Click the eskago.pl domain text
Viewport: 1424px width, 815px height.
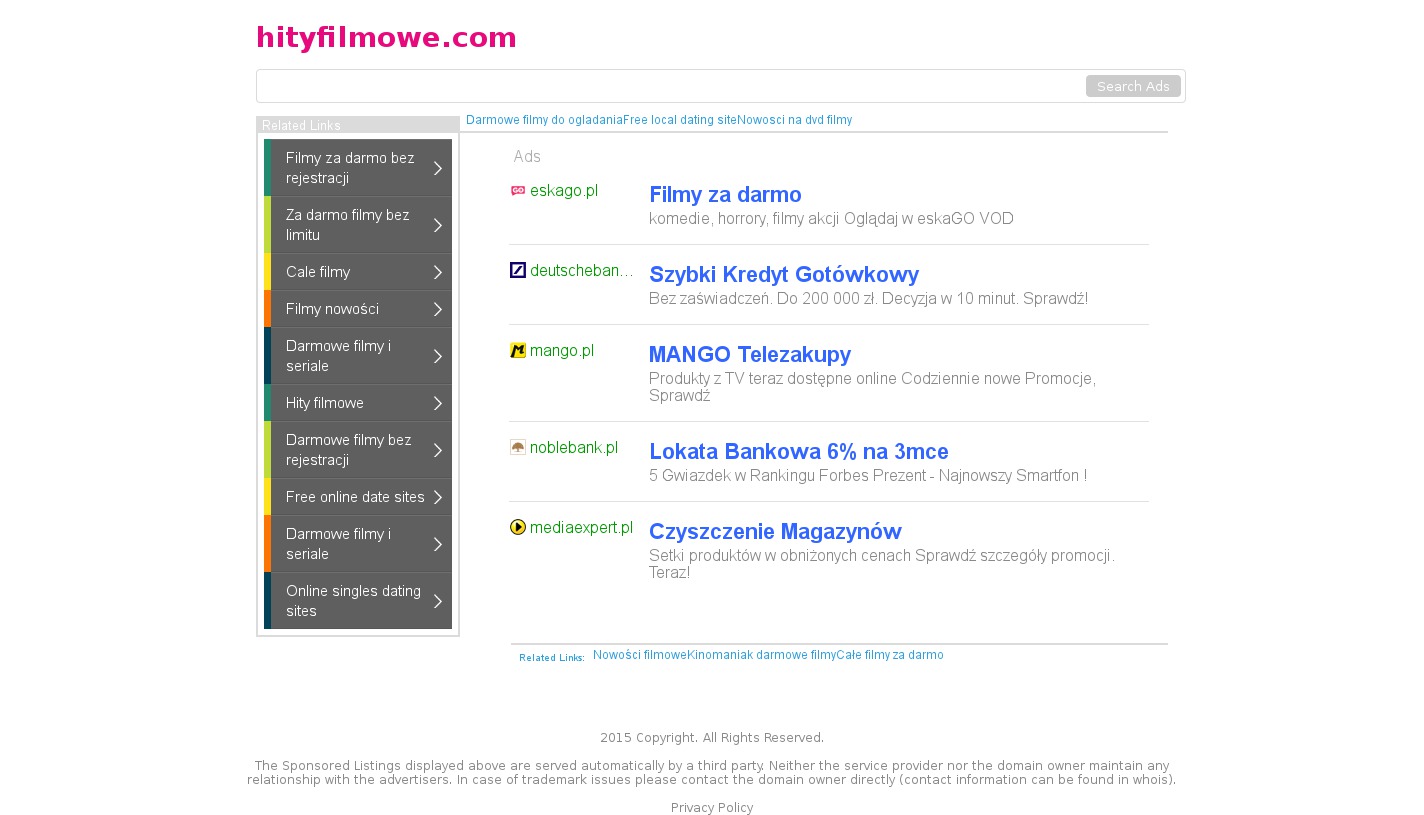(x=564, y=191)
